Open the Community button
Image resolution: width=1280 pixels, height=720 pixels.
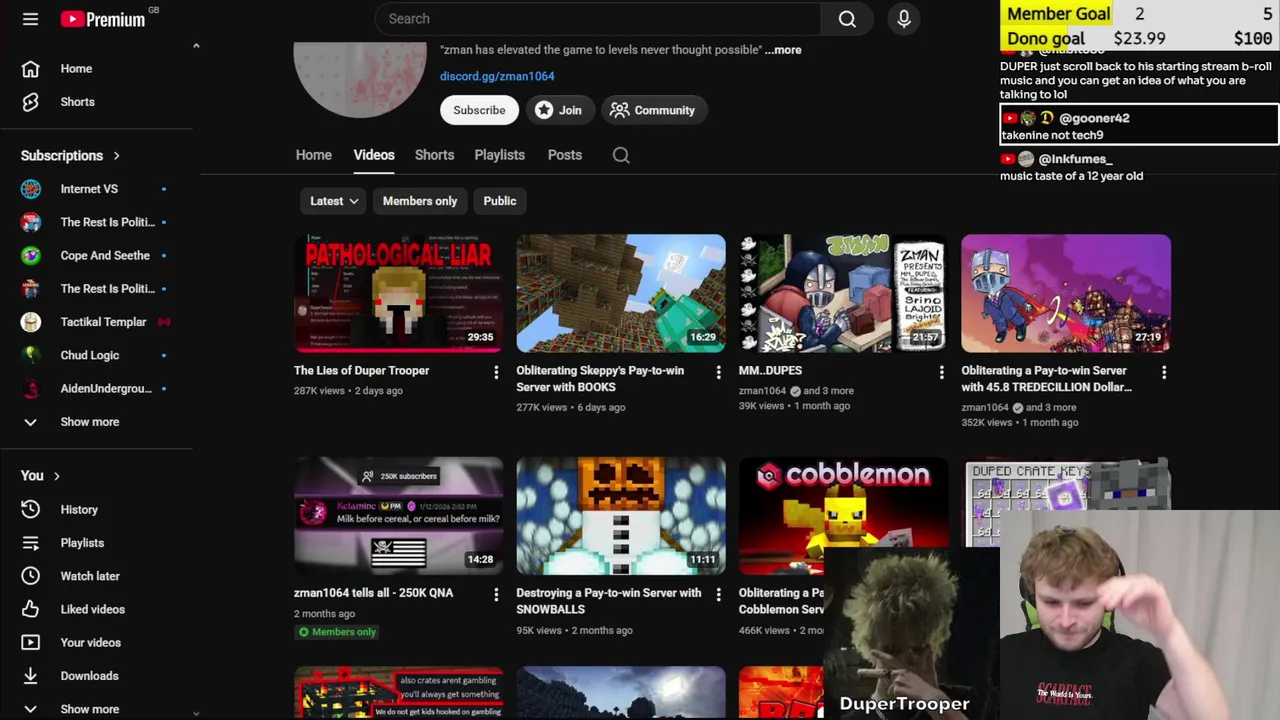[652, 110]
